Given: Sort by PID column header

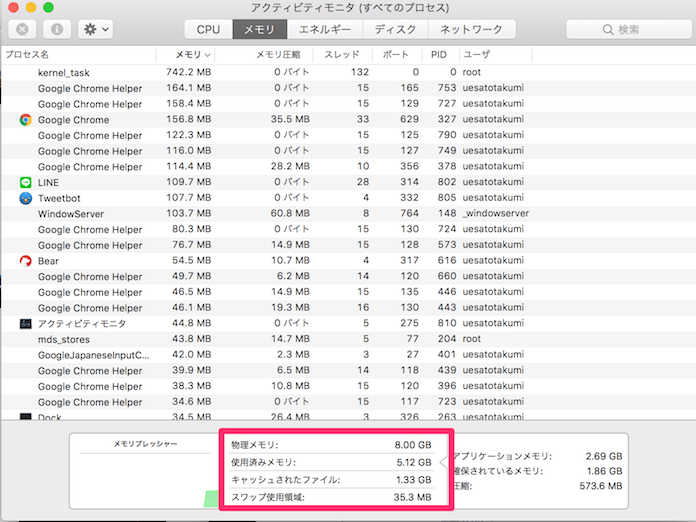Looking at the screenshot, I should (440, 55).
